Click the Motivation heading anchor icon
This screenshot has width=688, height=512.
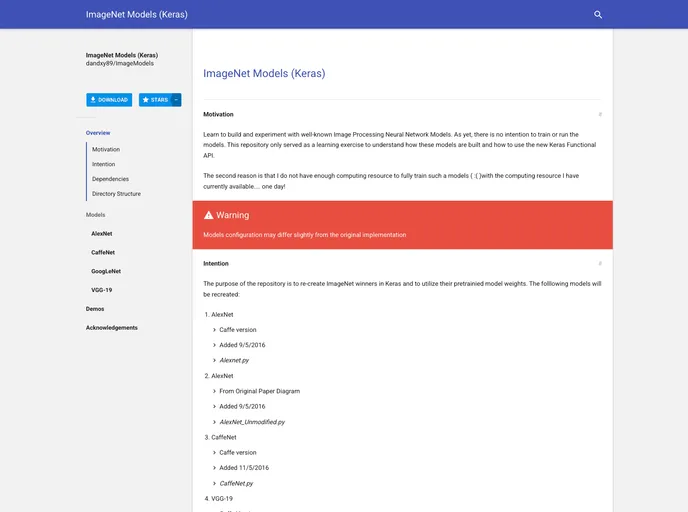pyautogui.click(x=600, y=114)
